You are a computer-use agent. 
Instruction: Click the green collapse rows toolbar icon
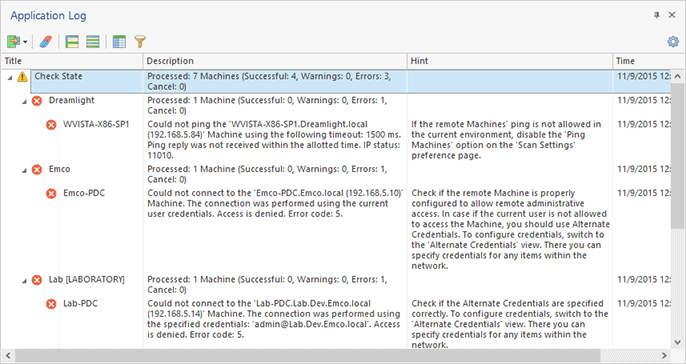tap(93, 42)
